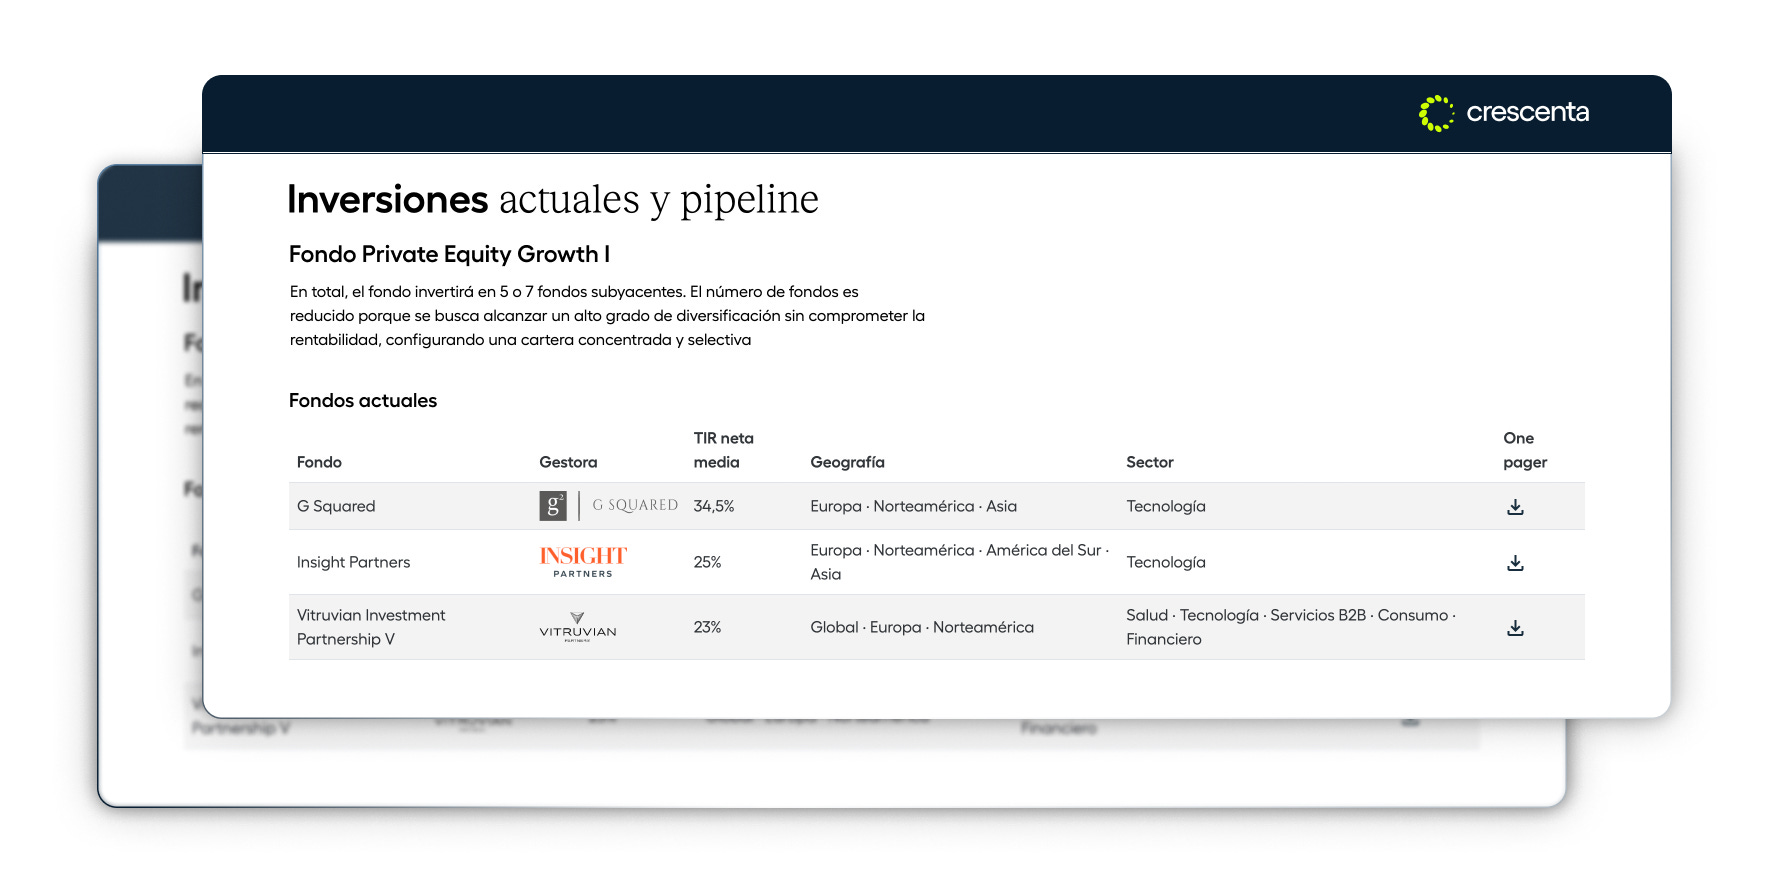Click the 'Fondo Private Equity Growth I' heading
Screen dimensions: 1770x883
[449, 254]
